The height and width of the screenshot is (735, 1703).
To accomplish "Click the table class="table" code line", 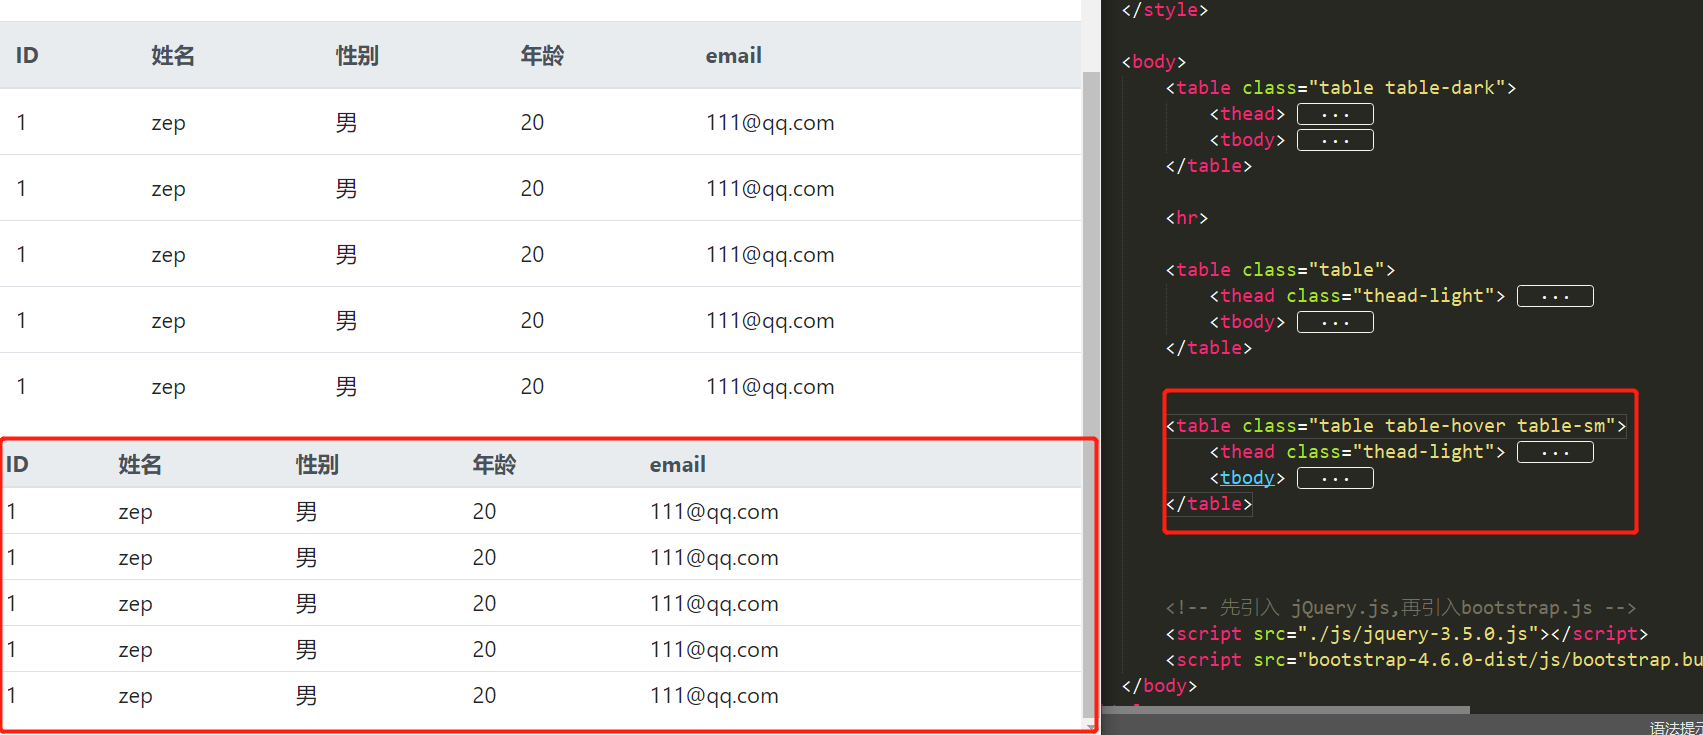I will click(x=1280, y=270).
